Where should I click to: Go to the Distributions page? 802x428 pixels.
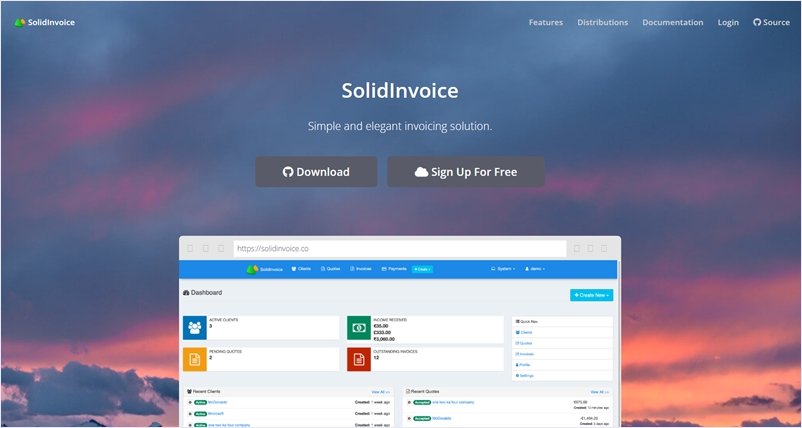(602, 22)
